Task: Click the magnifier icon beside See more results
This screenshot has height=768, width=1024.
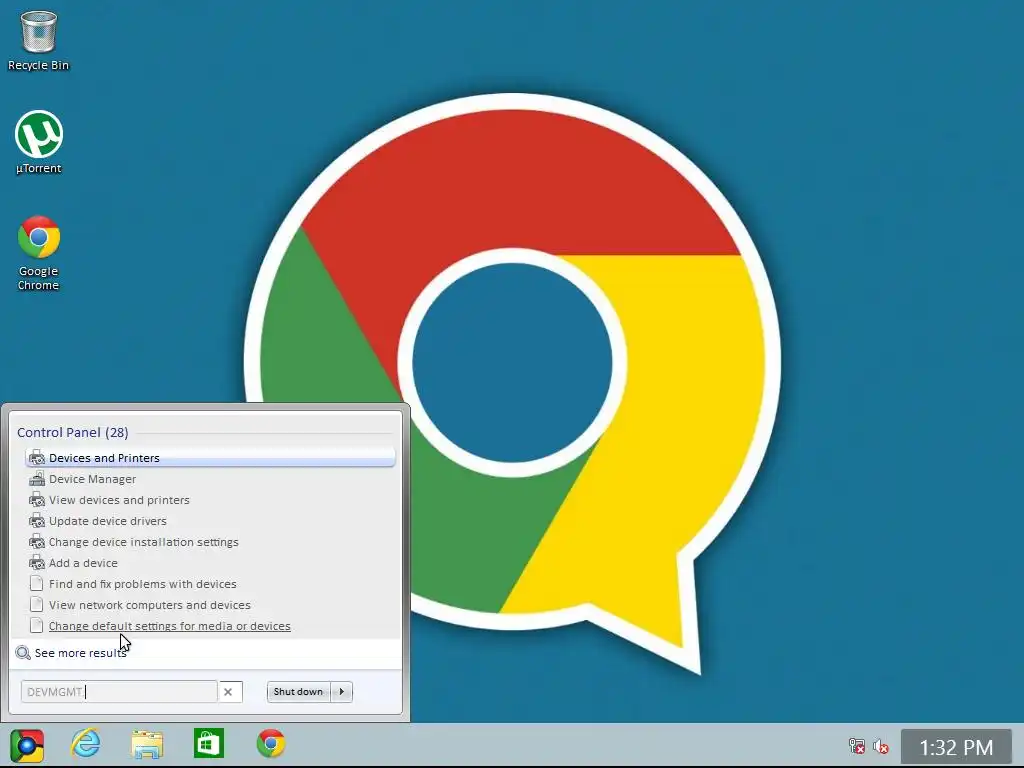Action: pos(23,653)
